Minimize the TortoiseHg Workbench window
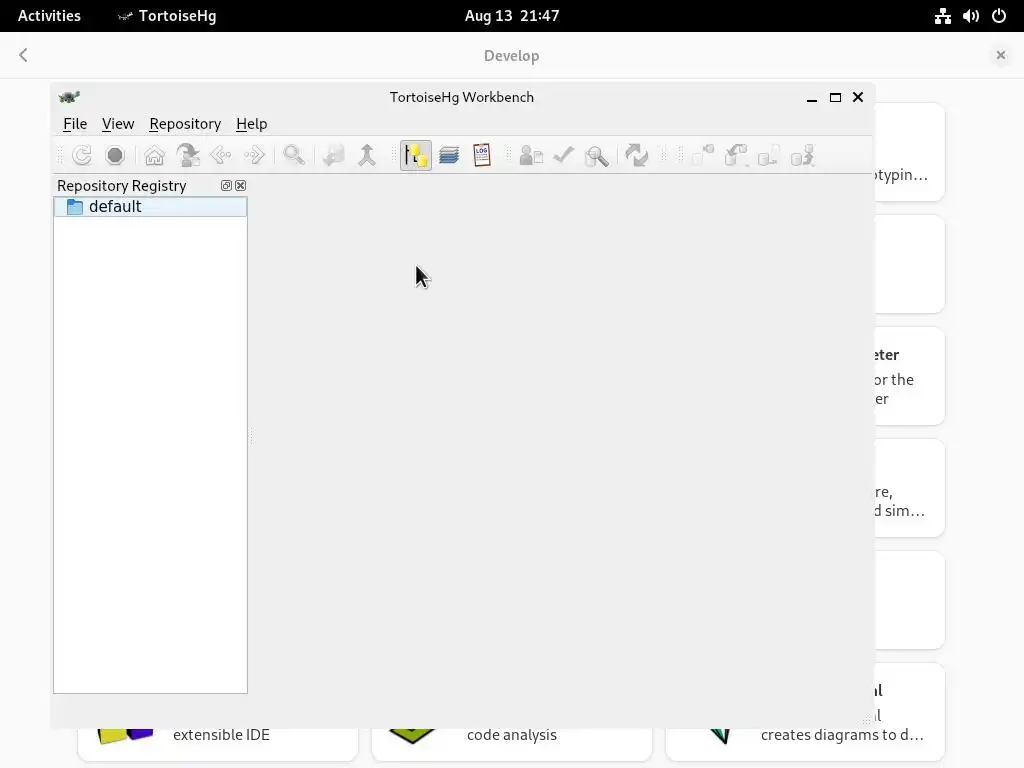The width and height of the screenshot is (1024, 768). point(812,97)
